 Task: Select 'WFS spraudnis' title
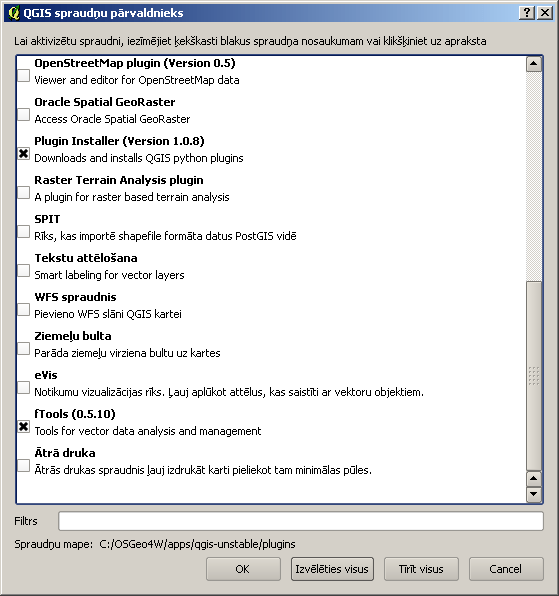(75, 297)
